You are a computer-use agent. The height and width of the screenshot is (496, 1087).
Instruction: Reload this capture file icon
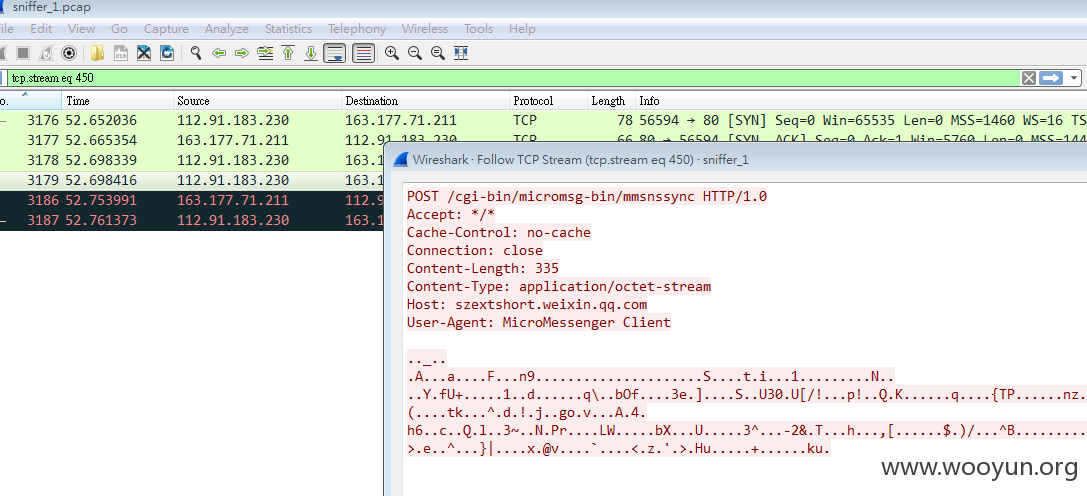(166, 53)
